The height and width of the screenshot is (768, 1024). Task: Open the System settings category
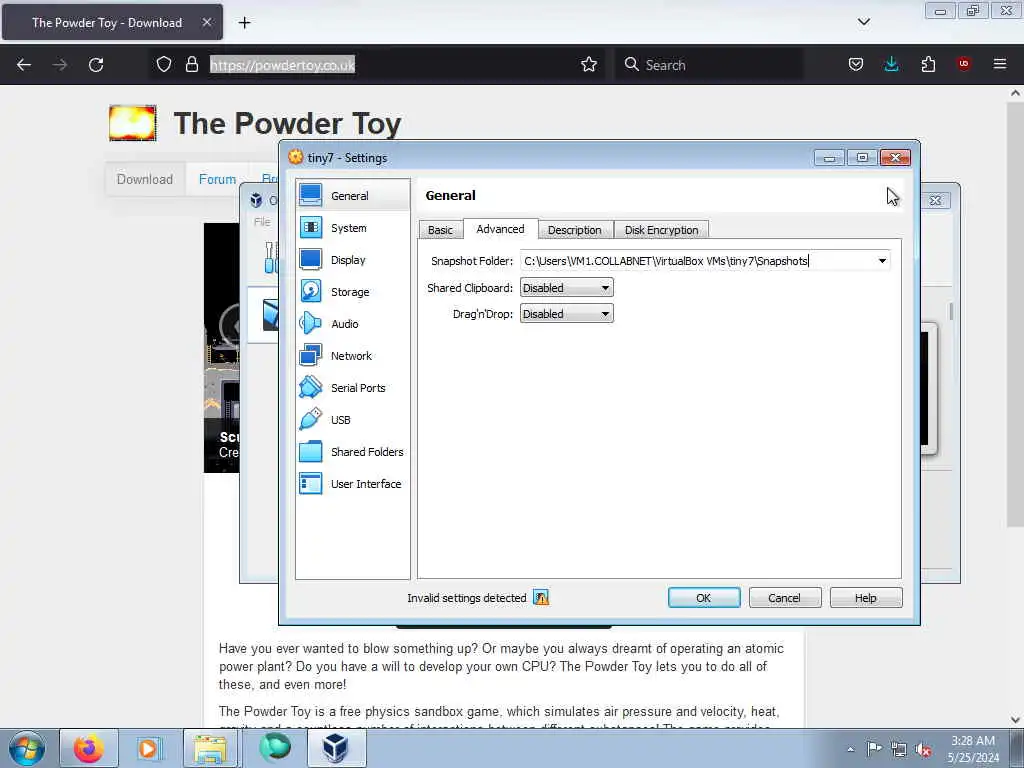pos(353,227)
